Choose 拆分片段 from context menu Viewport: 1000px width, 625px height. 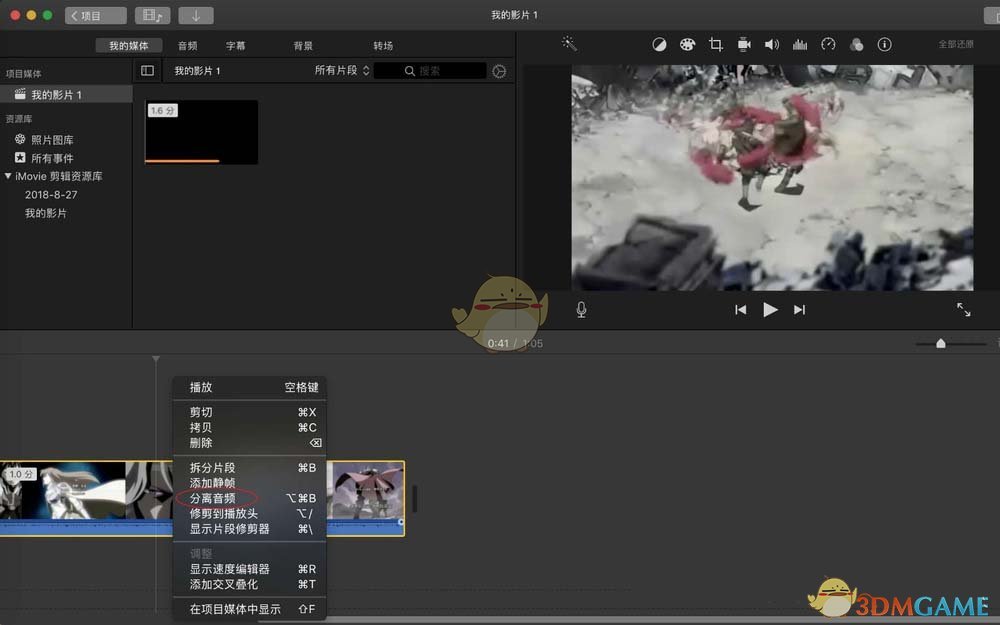click(x=249, y=467)
